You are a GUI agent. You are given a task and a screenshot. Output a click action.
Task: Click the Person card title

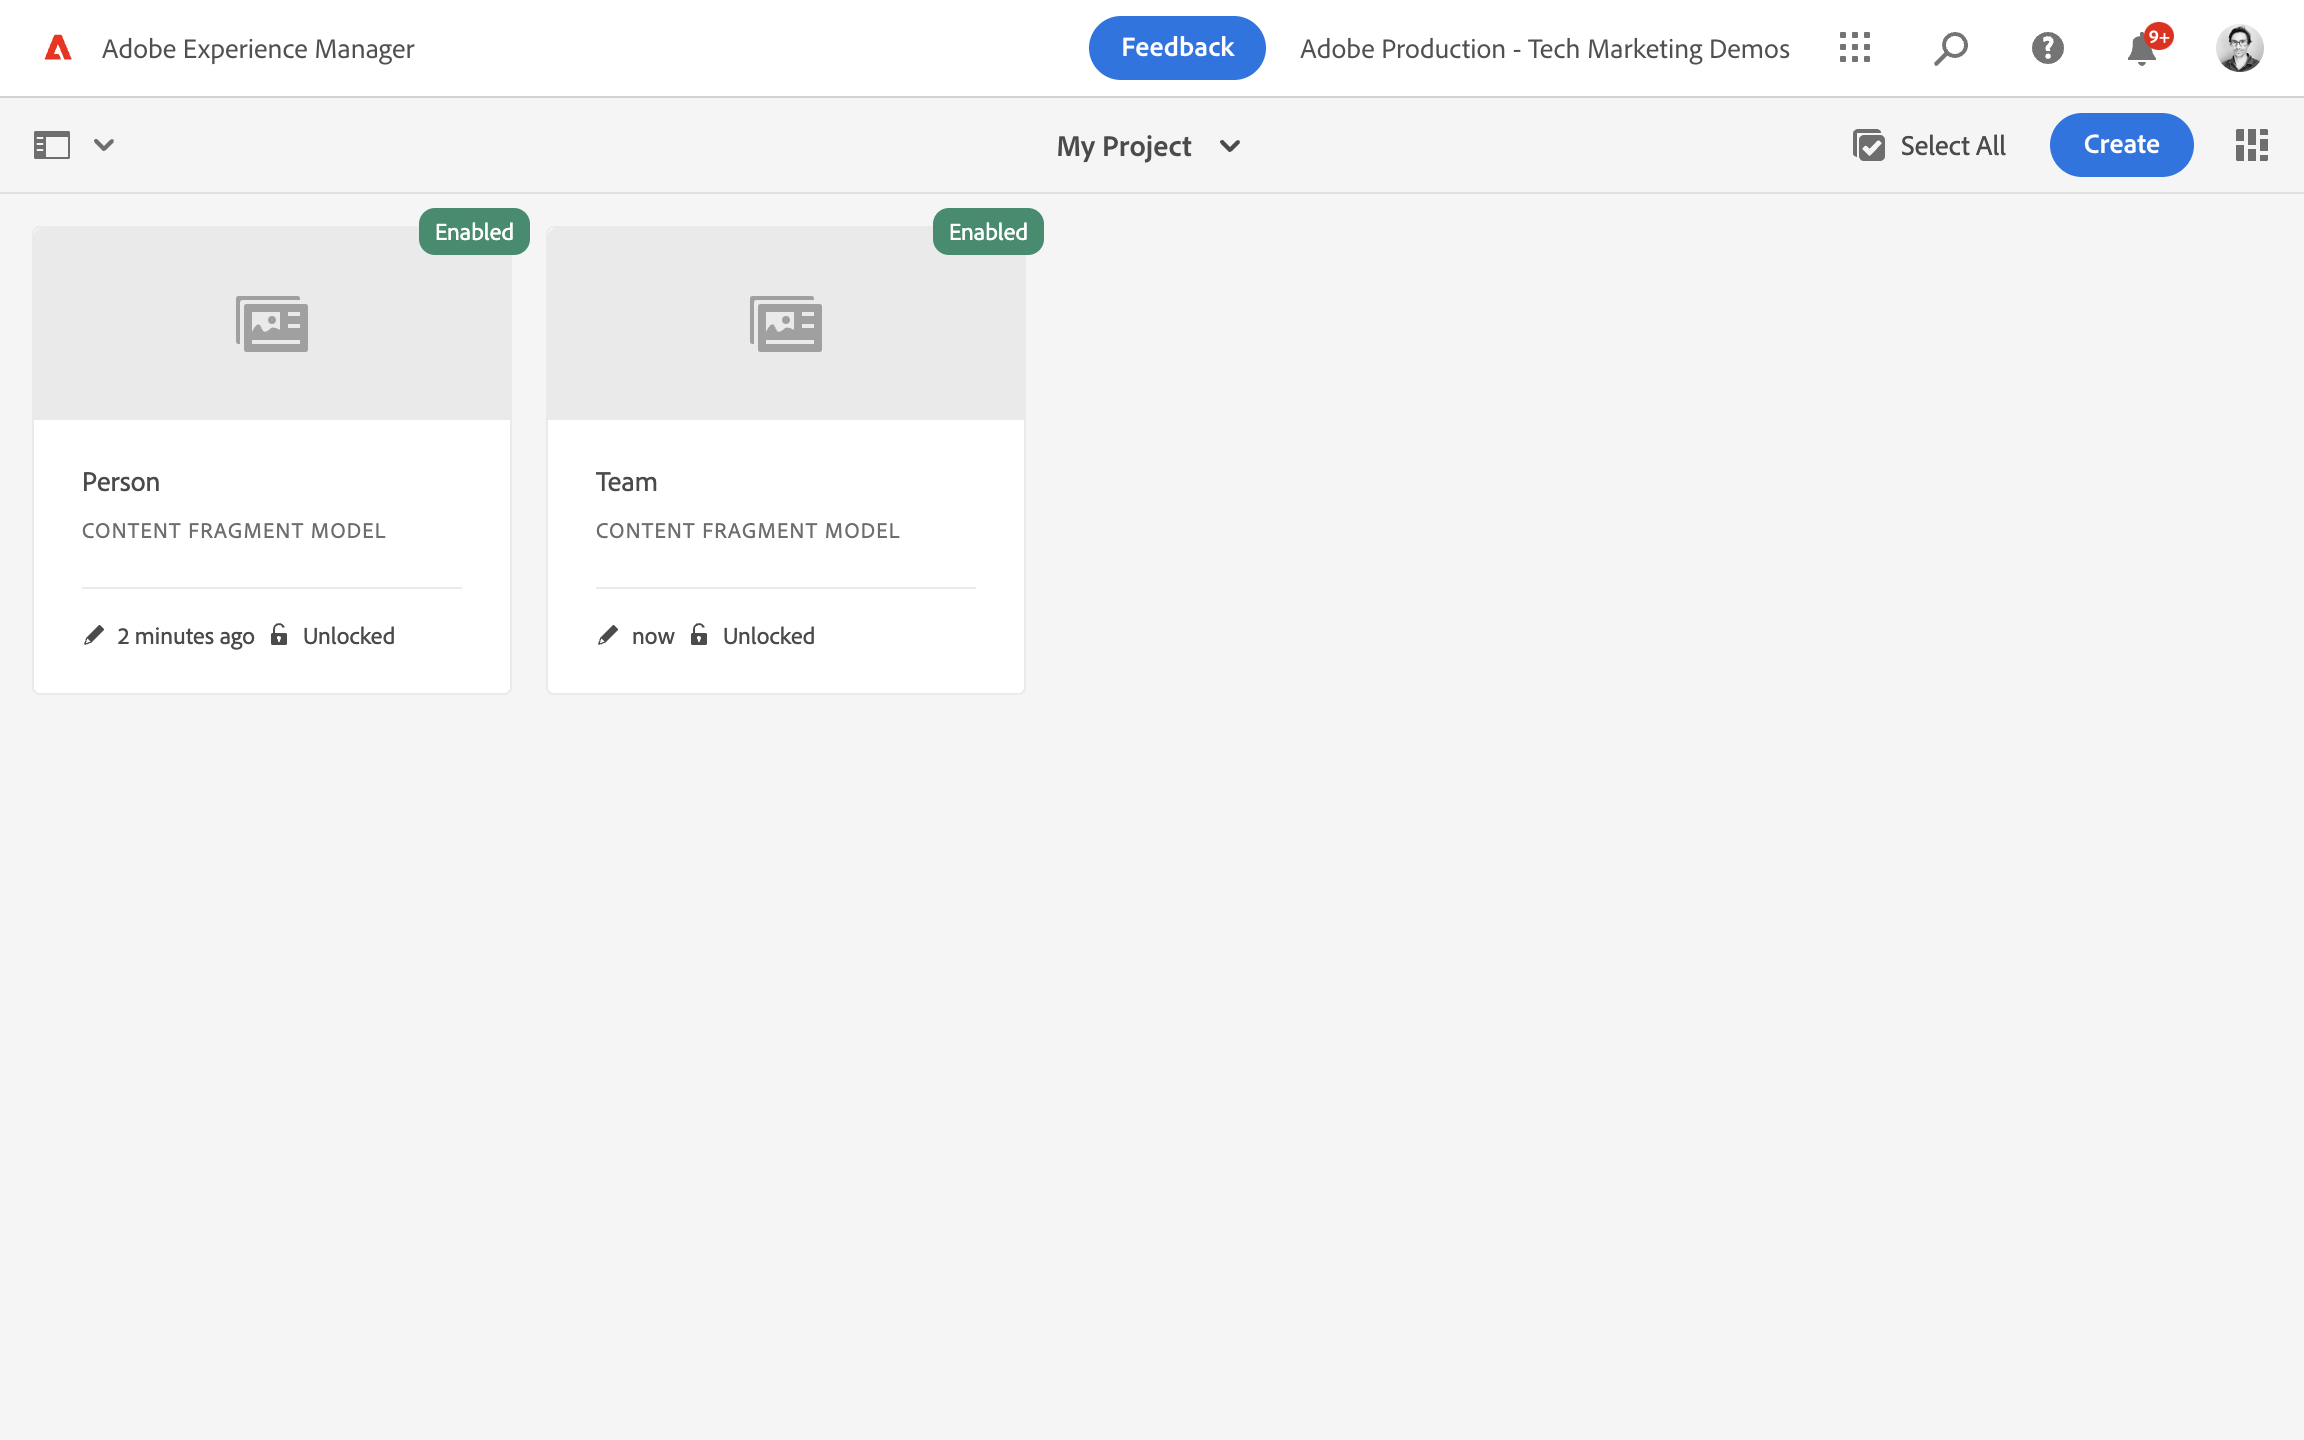pyautogui.click(x=121, y=482)
